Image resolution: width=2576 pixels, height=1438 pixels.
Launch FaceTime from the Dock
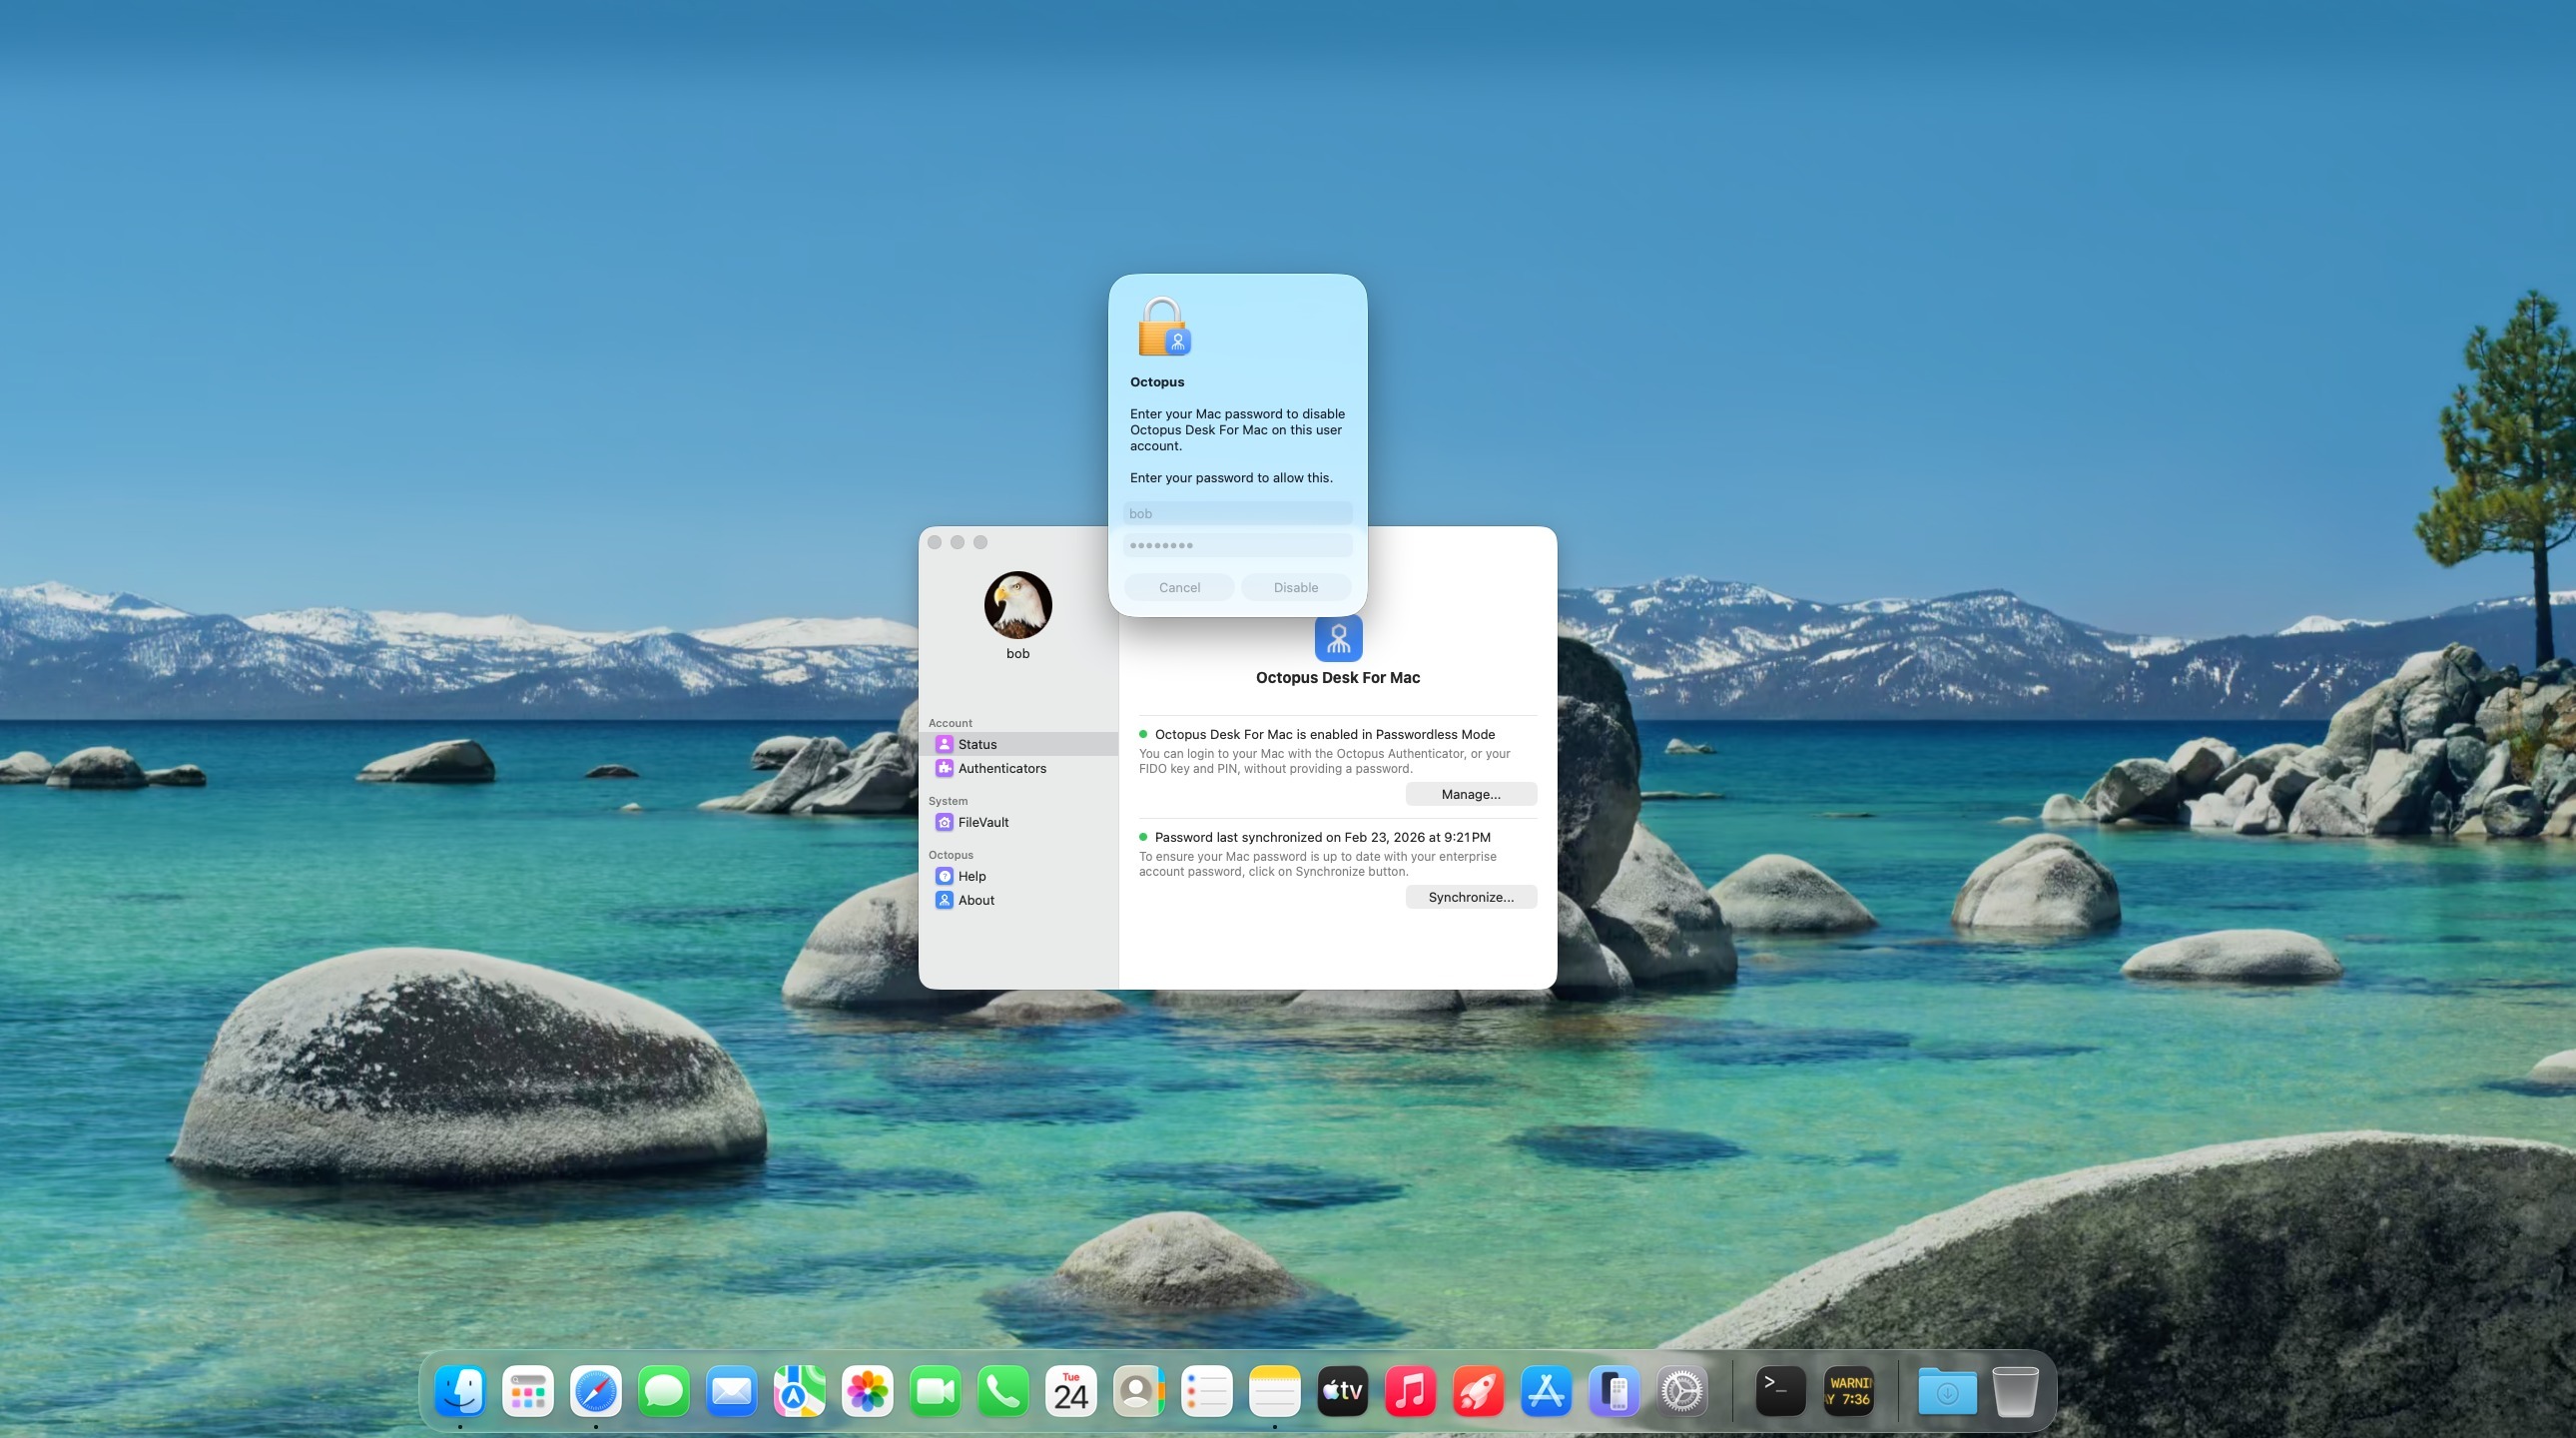tap(936, 1391)
